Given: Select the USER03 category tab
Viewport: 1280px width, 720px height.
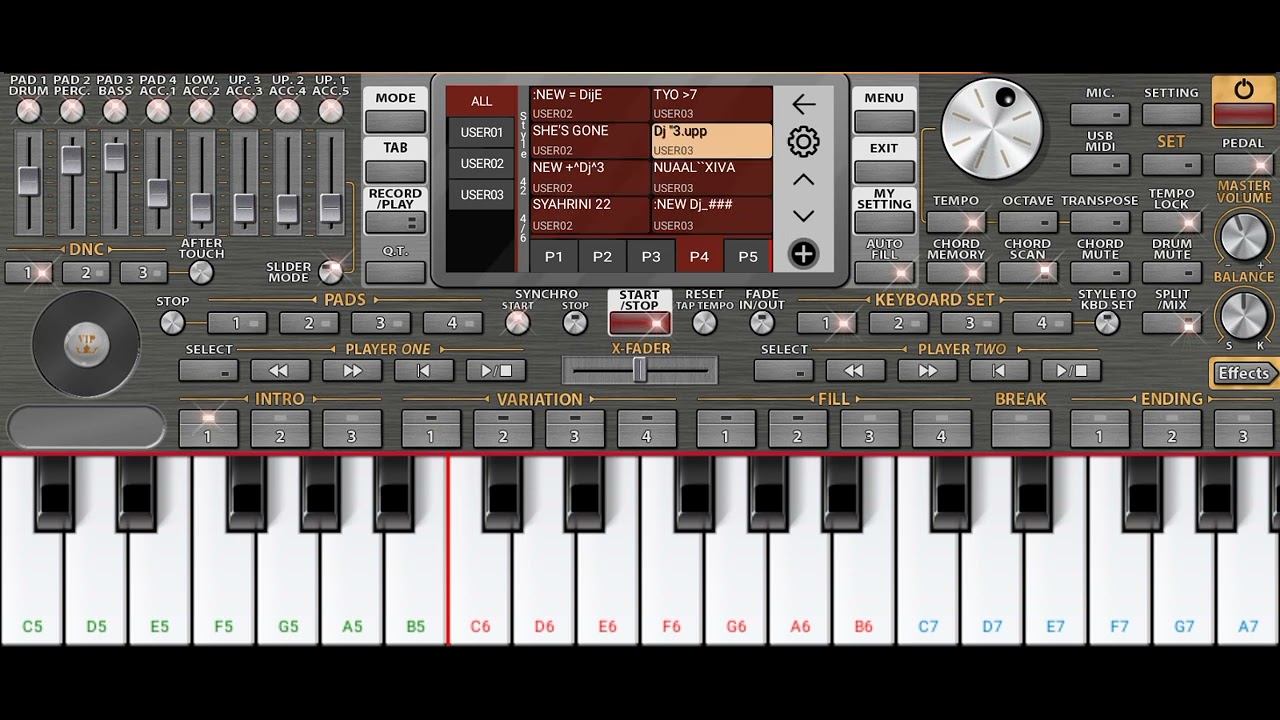Looking at the screenshot, I should pos(482,194).
